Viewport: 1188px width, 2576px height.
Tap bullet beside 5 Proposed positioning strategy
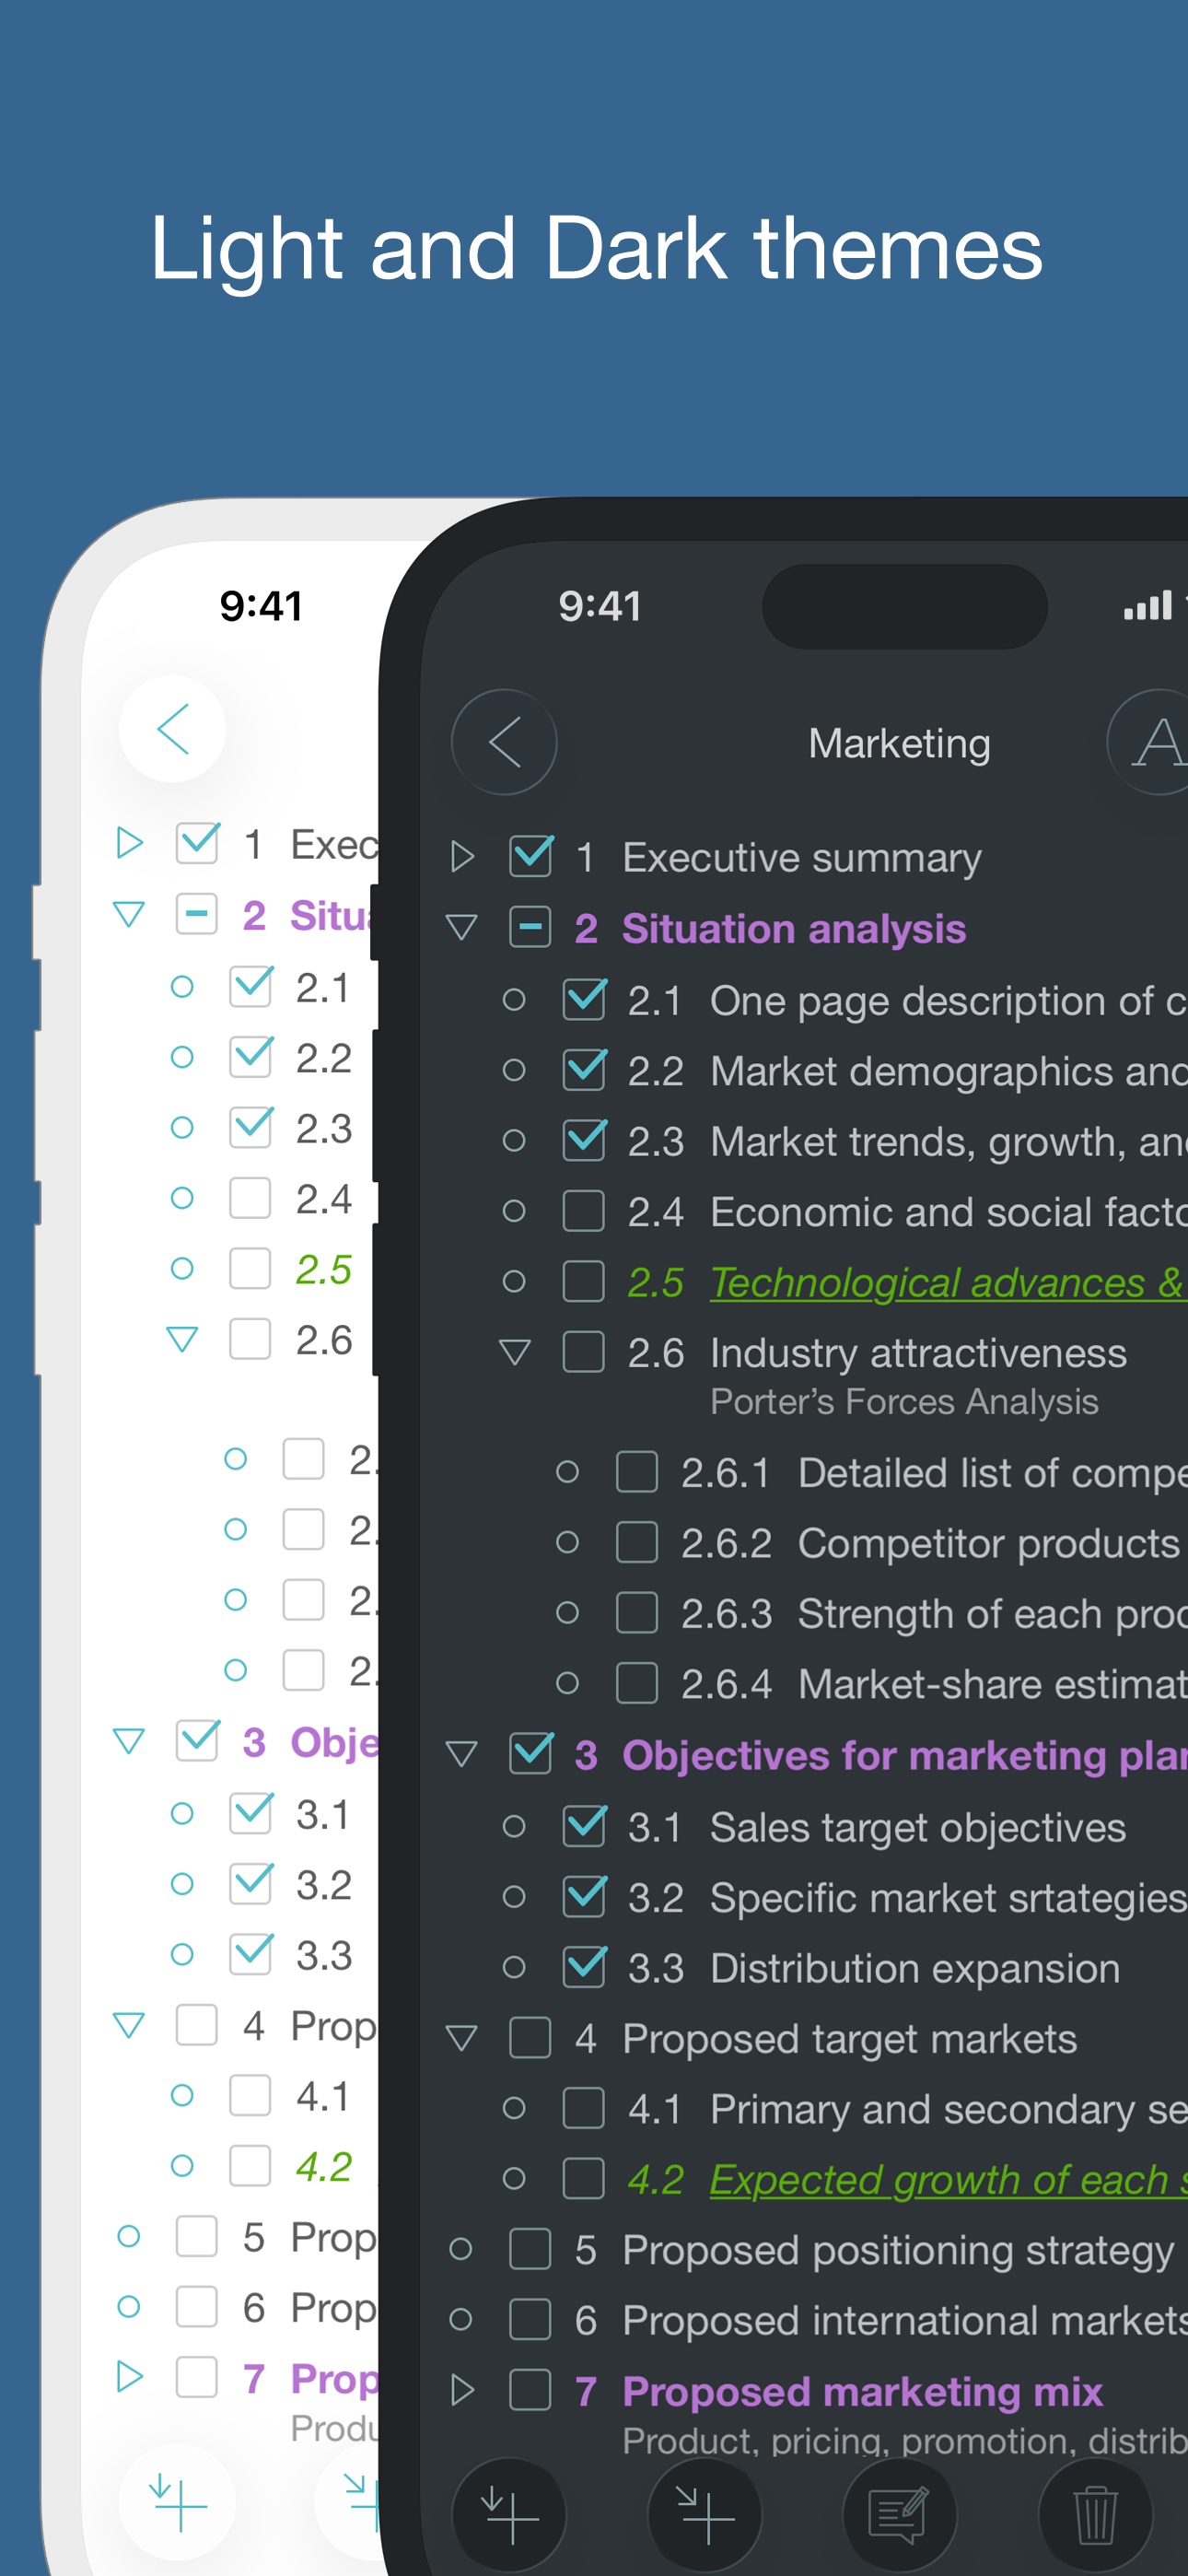(x=460, y=2249)
